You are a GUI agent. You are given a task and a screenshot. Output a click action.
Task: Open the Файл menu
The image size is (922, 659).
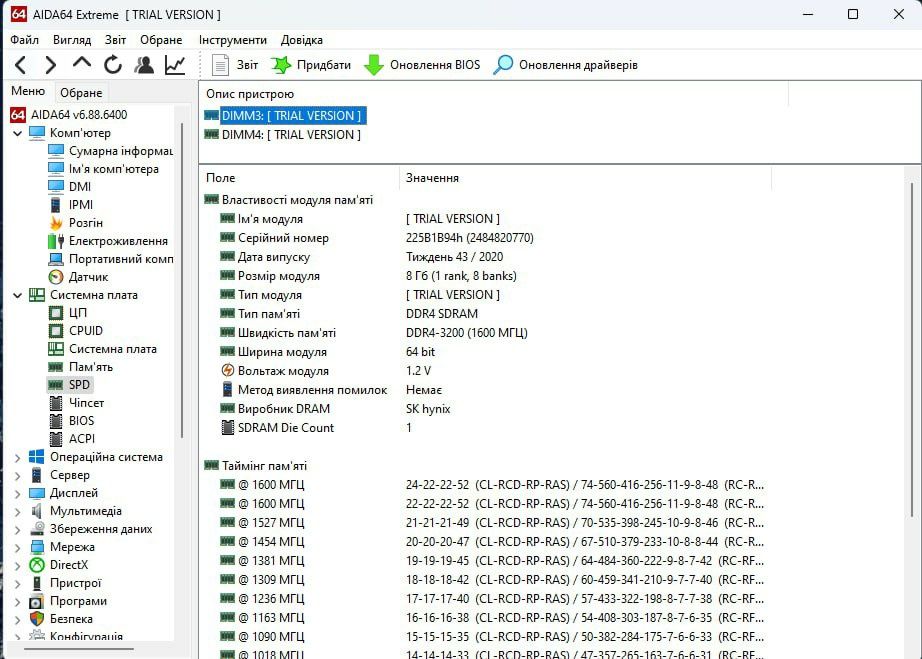[x=25, y=40]
